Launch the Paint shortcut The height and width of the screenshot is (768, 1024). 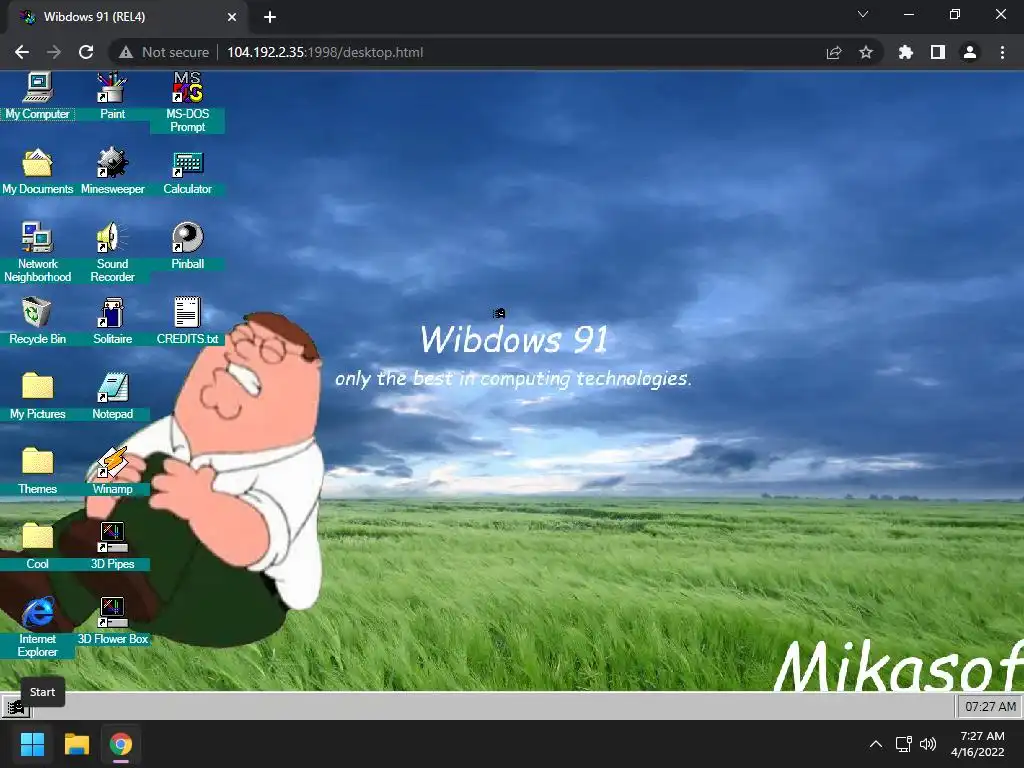click(112, 96)
